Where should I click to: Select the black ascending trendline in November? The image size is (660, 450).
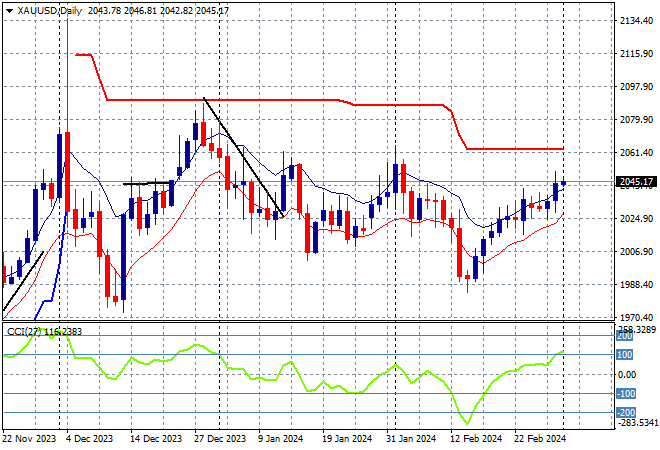[23, 281]
